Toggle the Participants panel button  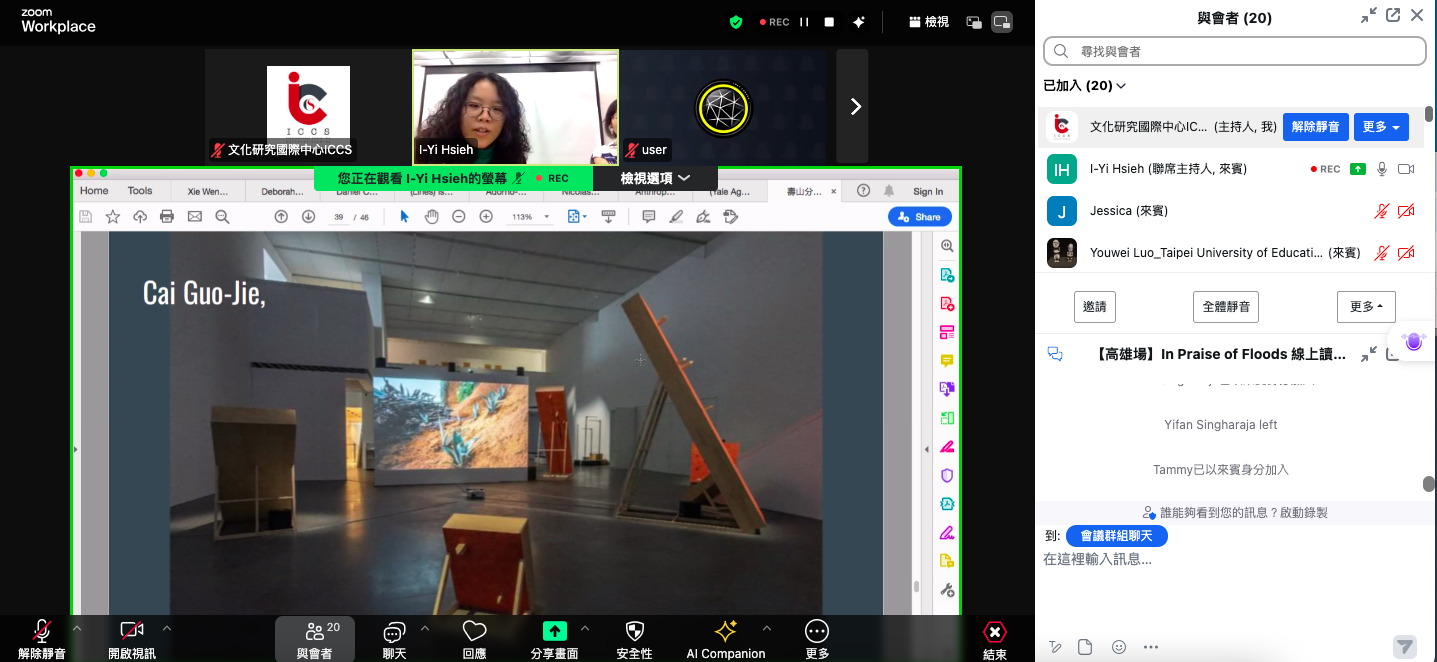(x=314, y=631)
